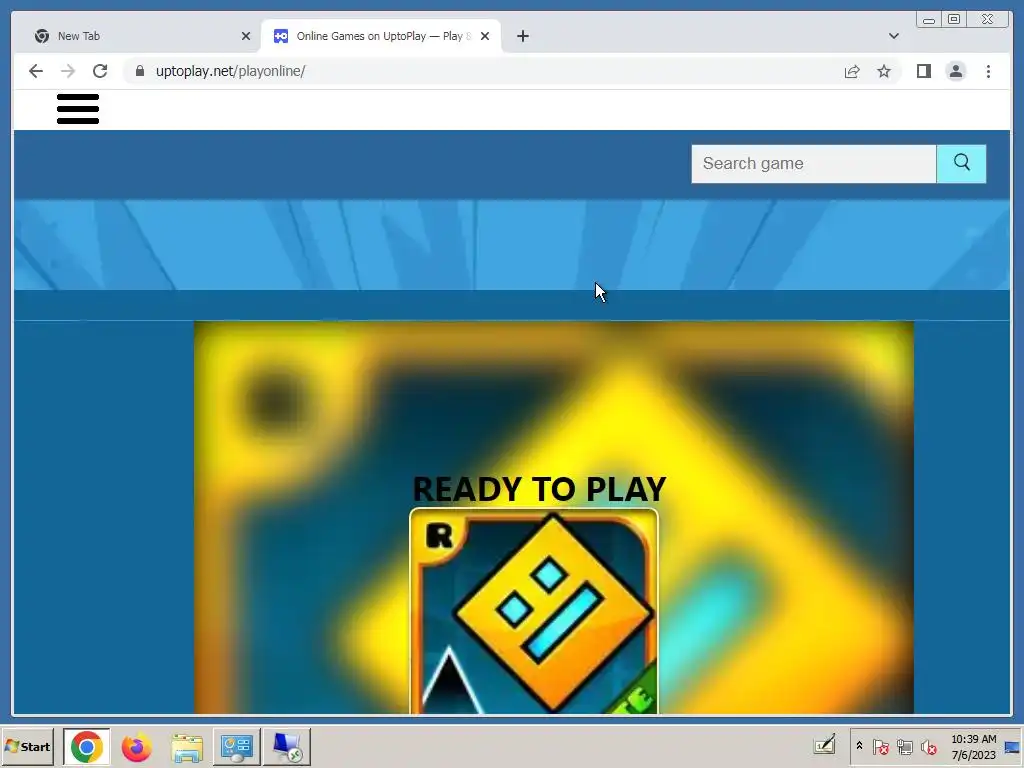Bookmark this tab with the star
Image resolution: width=1024 pixels, height=768 pixels.
pos(884,71)
